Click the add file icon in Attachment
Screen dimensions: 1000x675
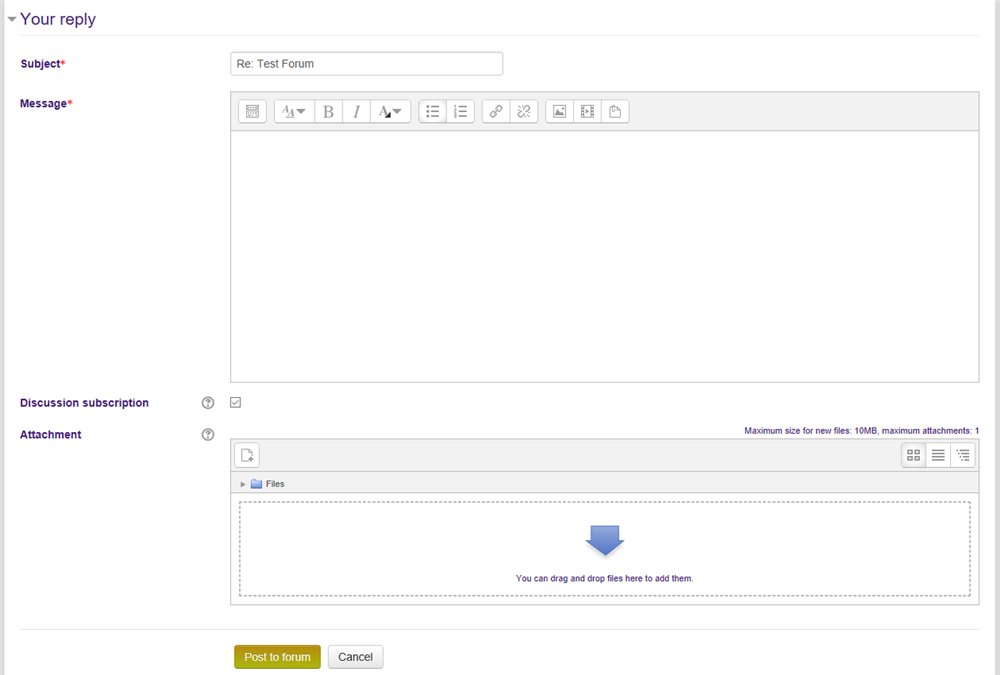click(x=247, y=455)
